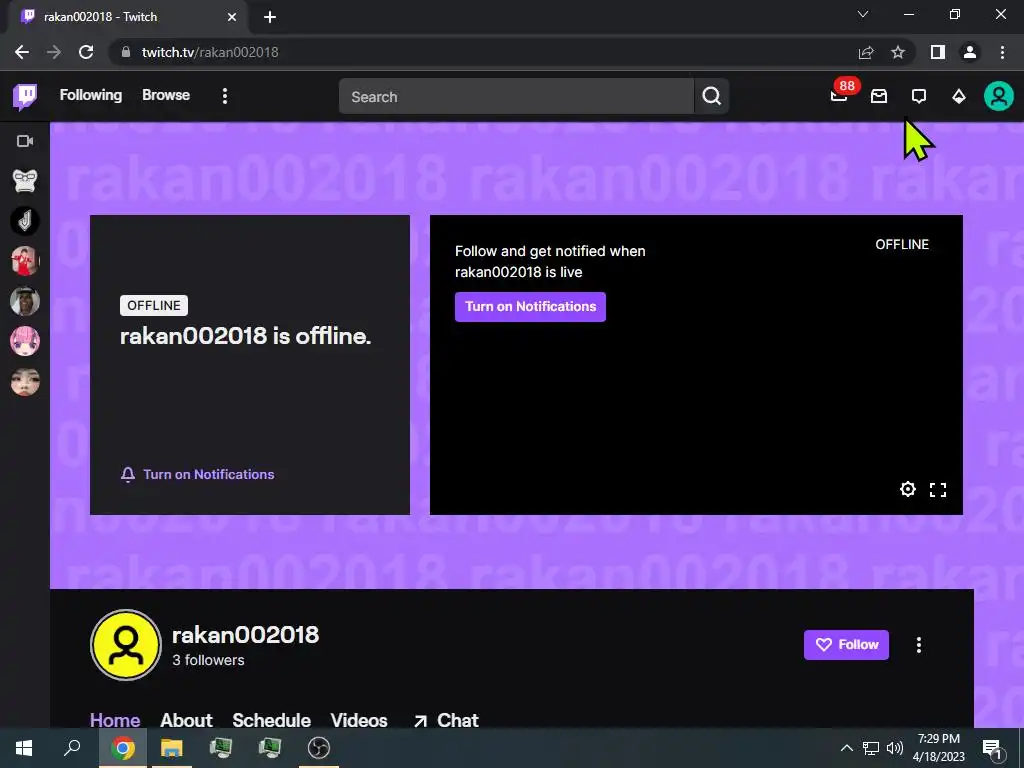Expand the followed channels sidebar camera icon
Screen dimensions: 1024x768
(25, 141)
